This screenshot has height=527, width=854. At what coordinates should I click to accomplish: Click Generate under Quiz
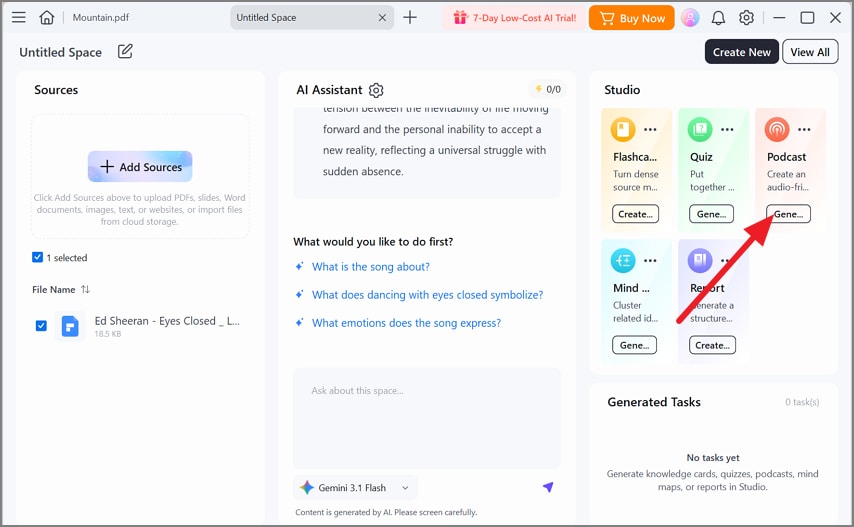tap(711, 214)
